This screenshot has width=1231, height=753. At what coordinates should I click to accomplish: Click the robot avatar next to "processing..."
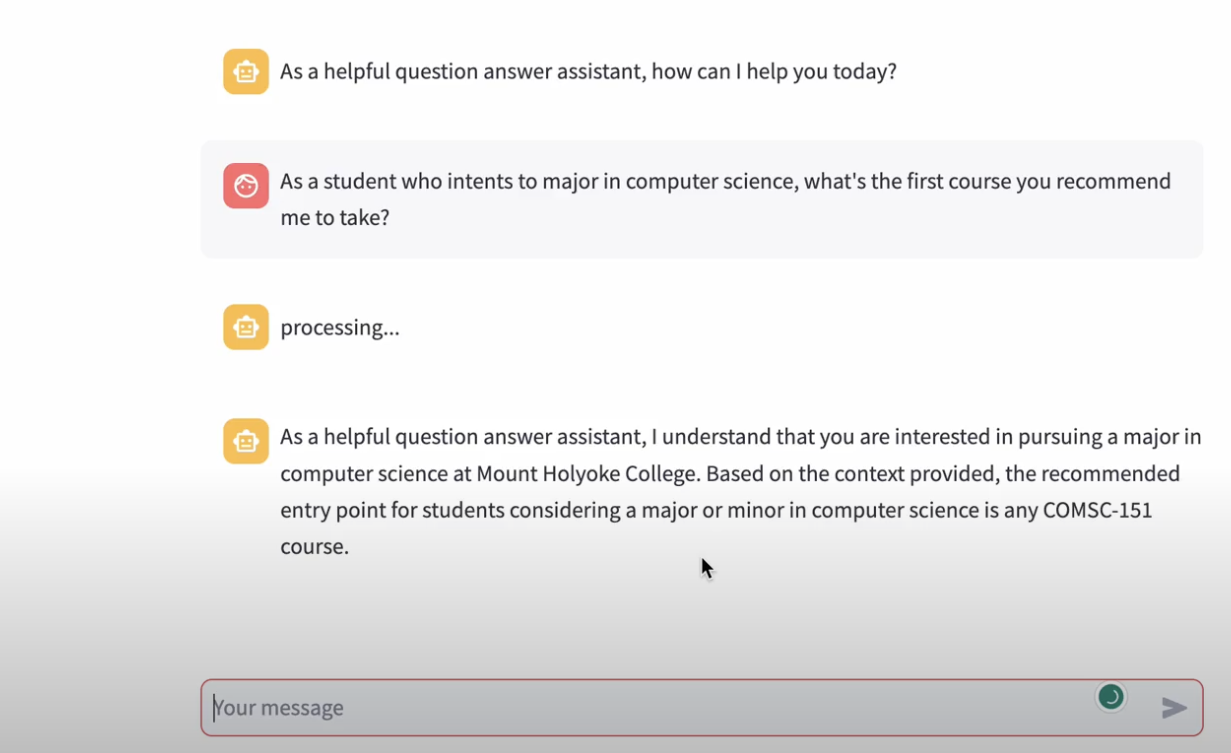click(246, 327)
